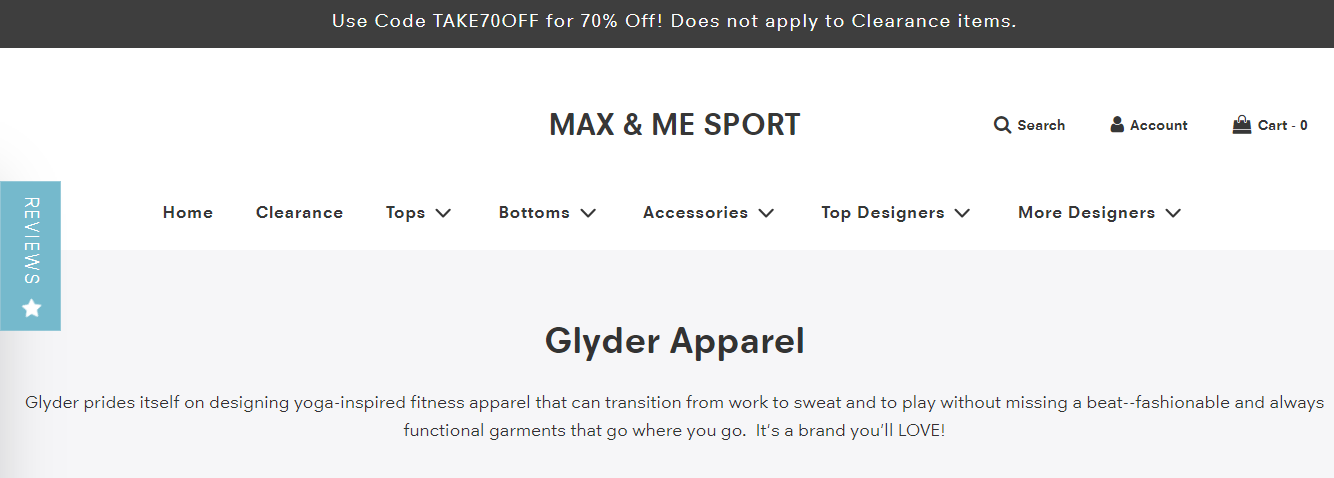1334x478 pixels.
Task: Click the magnifying glass search icon
Action: (1002, 125)
